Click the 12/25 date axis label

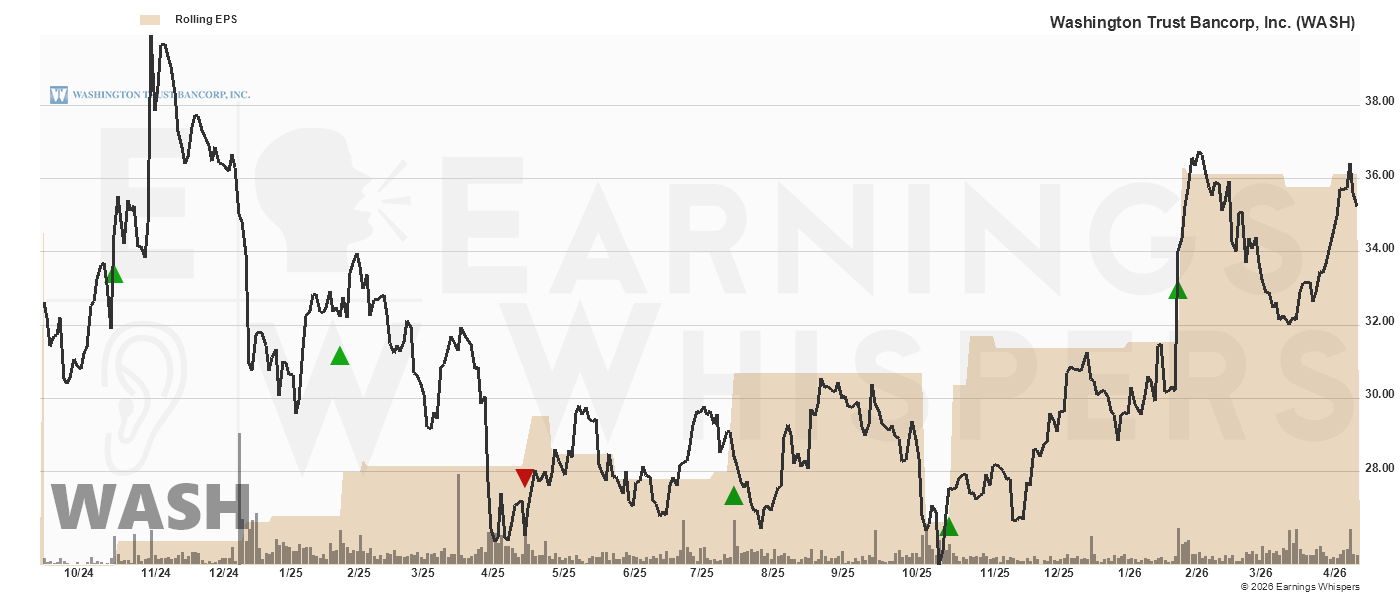pyautogui.click(x=1059, y=573)
